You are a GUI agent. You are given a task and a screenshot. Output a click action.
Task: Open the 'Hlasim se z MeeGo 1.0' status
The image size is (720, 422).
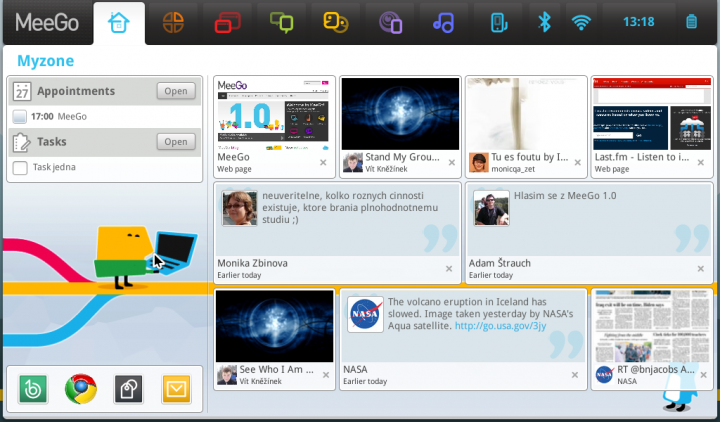[565, 196]
